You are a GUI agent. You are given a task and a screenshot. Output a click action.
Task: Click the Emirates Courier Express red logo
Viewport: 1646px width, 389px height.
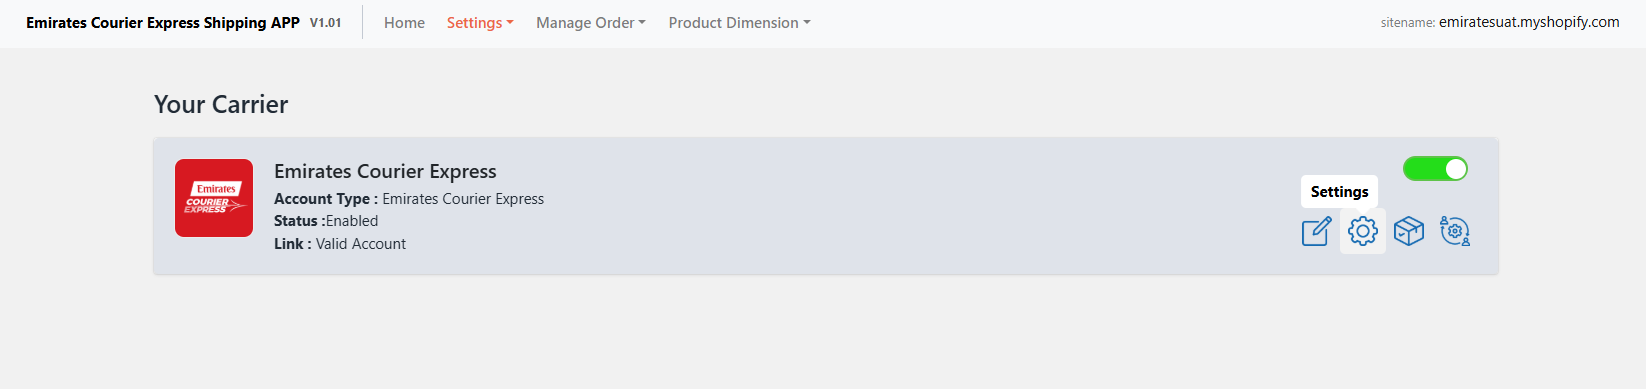(x=214, y=198)
